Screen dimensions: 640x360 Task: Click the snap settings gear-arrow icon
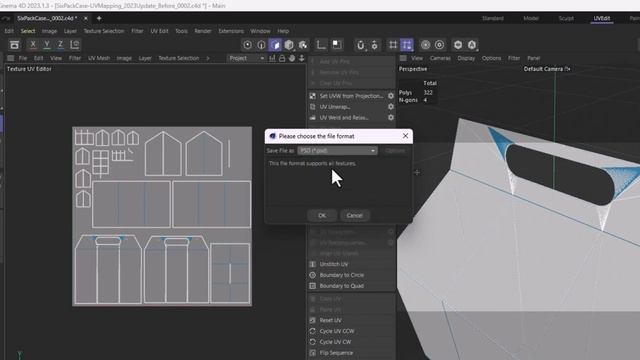(x=374, y=45)
